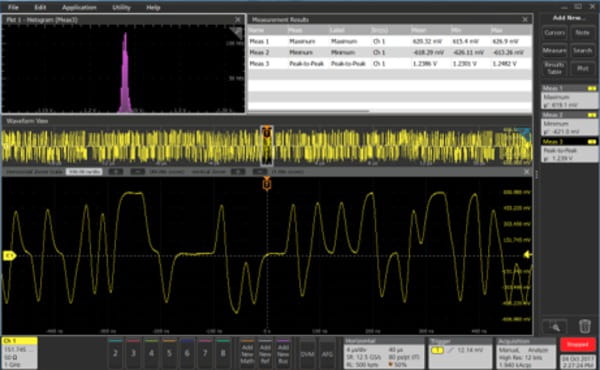Click the trigger position marker above waveform
The image size is (600, 370).
click(267, 184)
